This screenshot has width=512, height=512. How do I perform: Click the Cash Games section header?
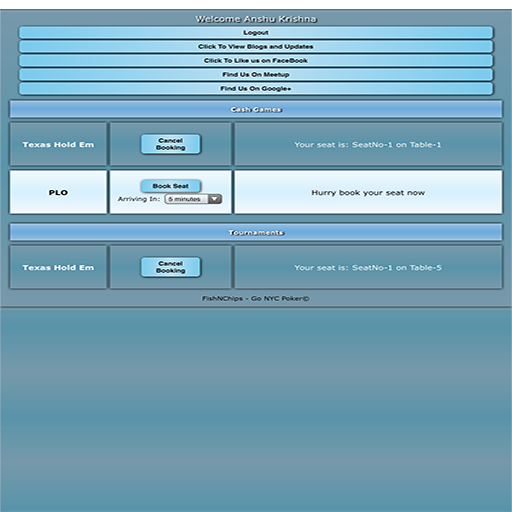256,109
